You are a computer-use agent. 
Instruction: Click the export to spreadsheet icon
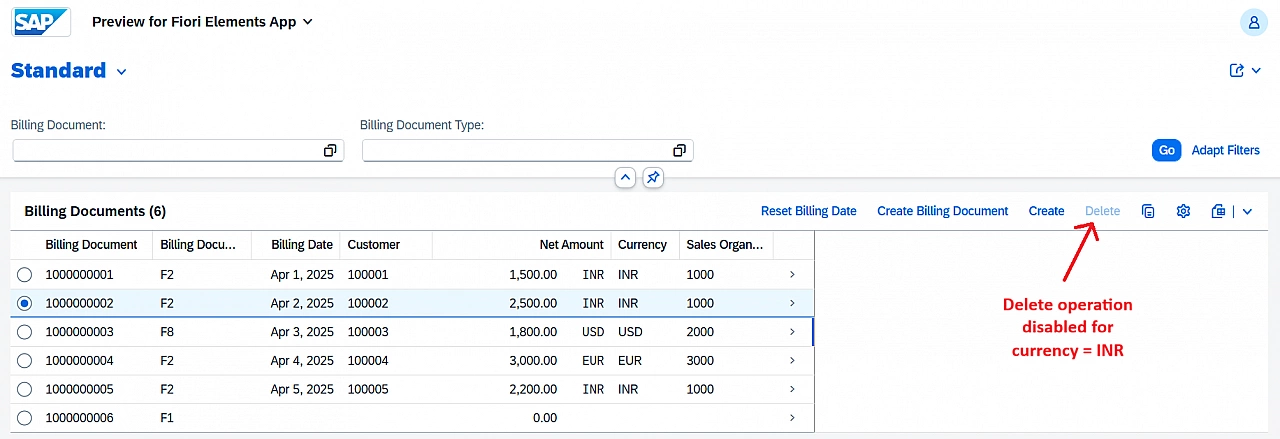pyautogui.click(x=1217, y=211)
